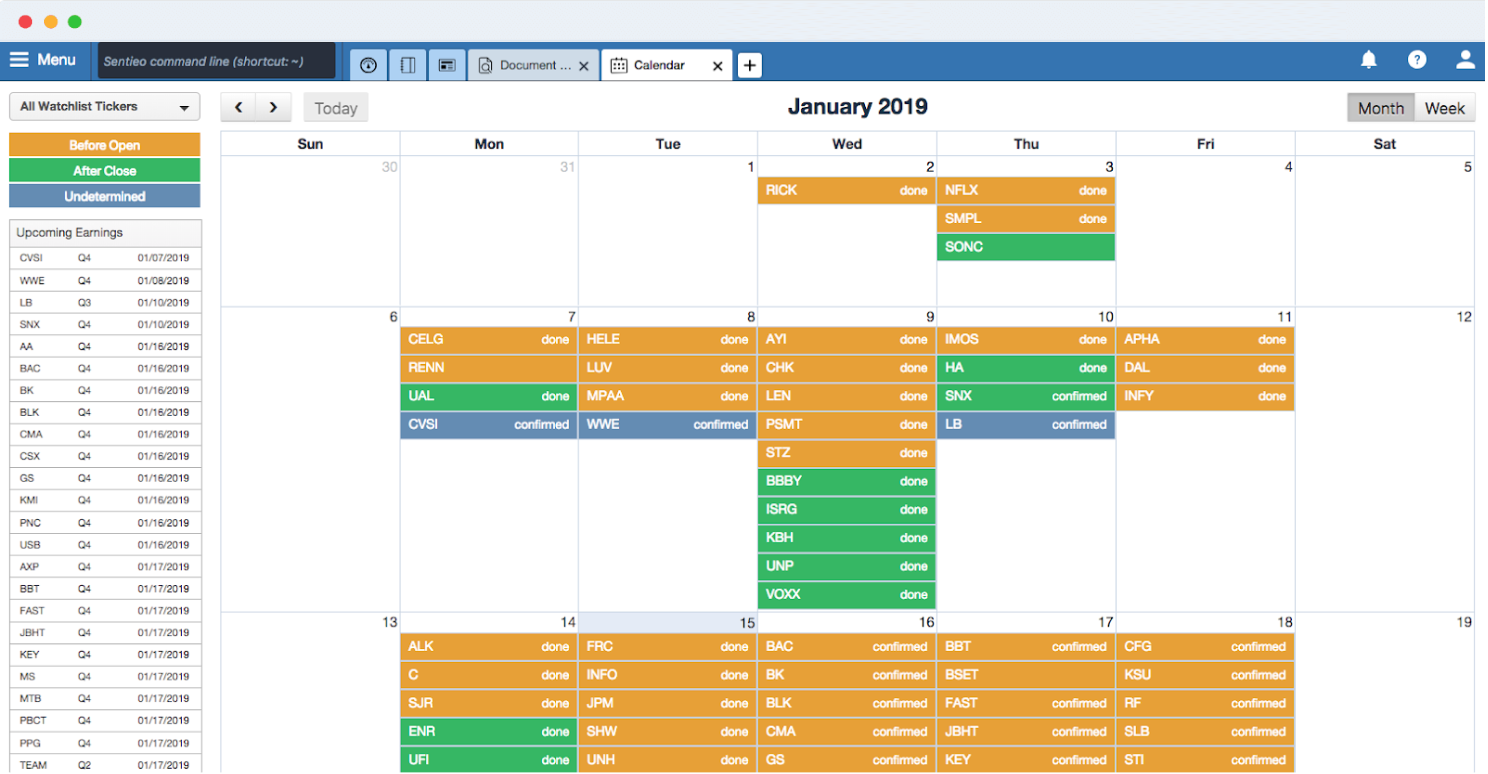Screen dimensions: 1488x774
Task: Toggle the Undetermined filter
Action: (x=104, y=196)
